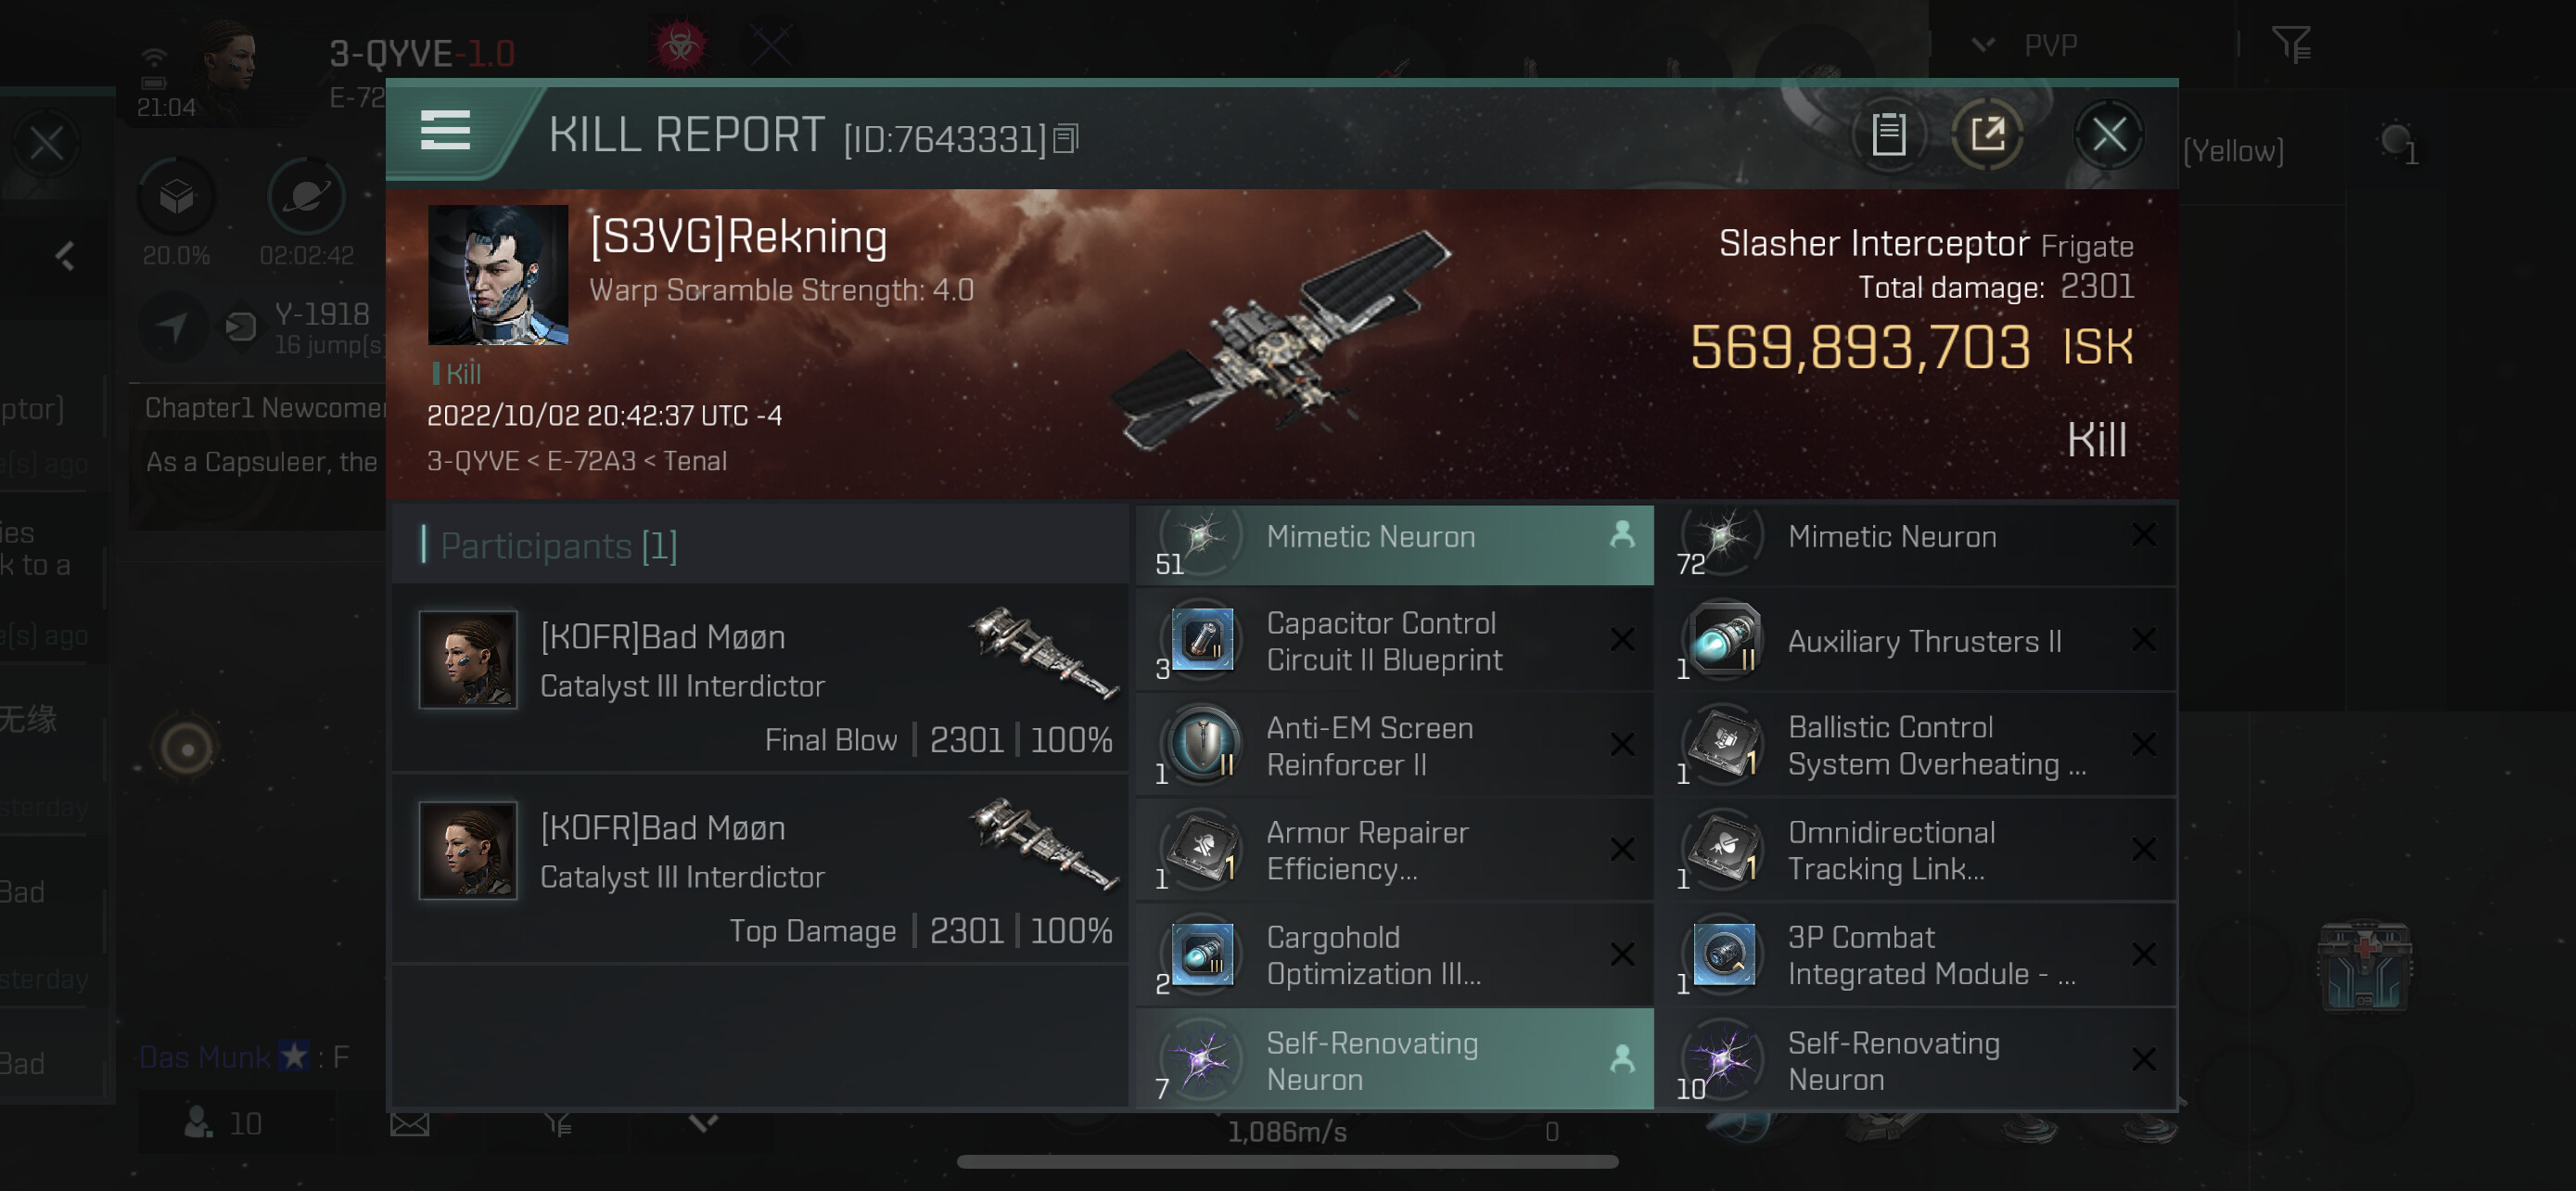
Task: Close the kill report window
Action: pyautogui.click(x=2109, y=134)
